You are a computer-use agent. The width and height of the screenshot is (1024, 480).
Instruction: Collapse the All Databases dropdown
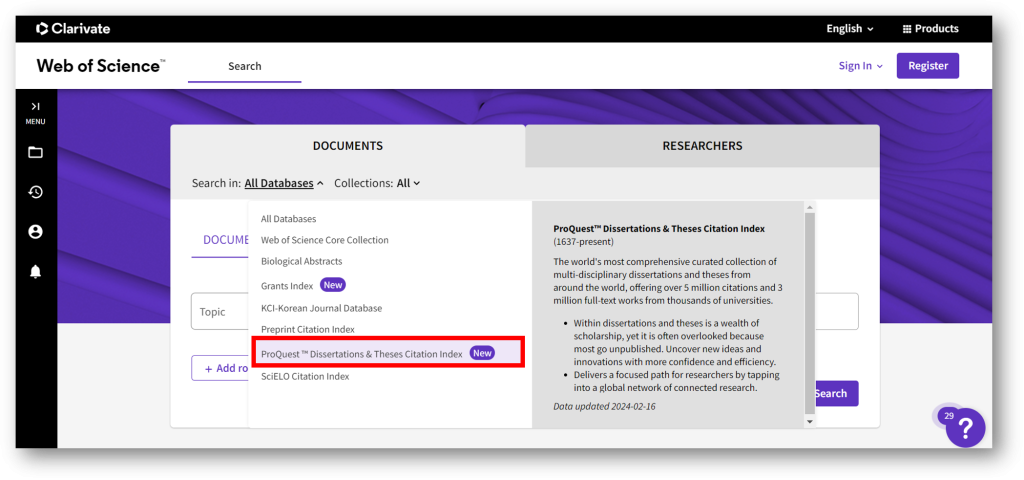[x=284, y=184]
